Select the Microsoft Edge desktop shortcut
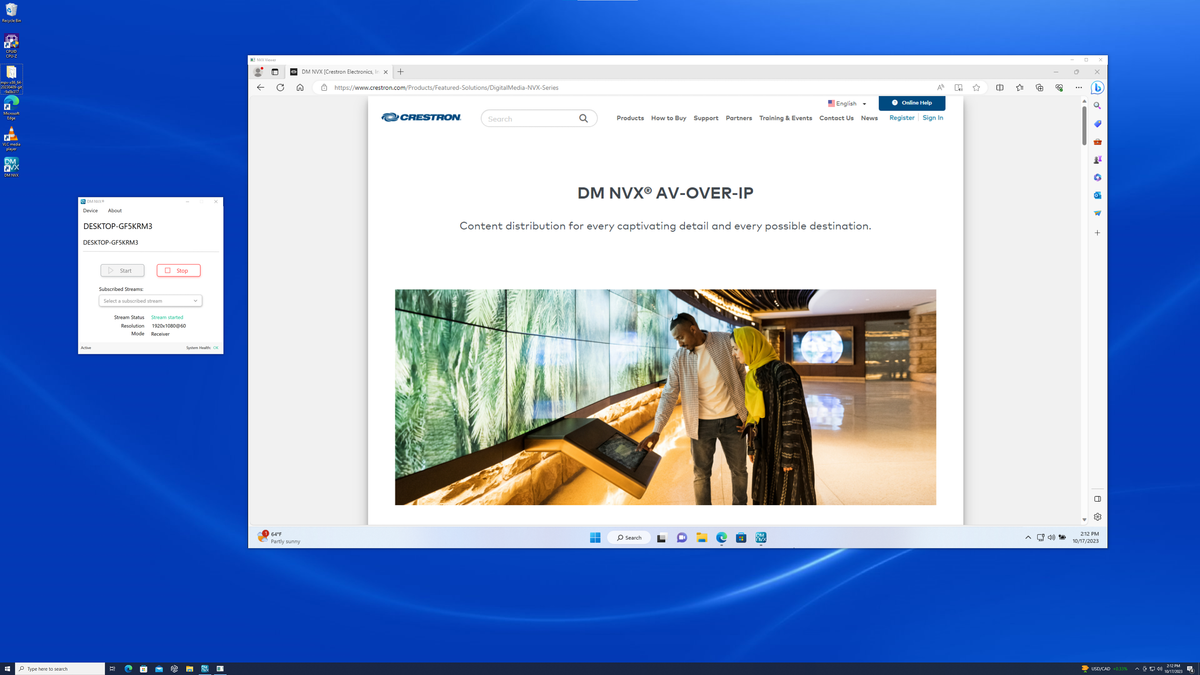The width and height of the screenshot is (1200, 675). 11,108
